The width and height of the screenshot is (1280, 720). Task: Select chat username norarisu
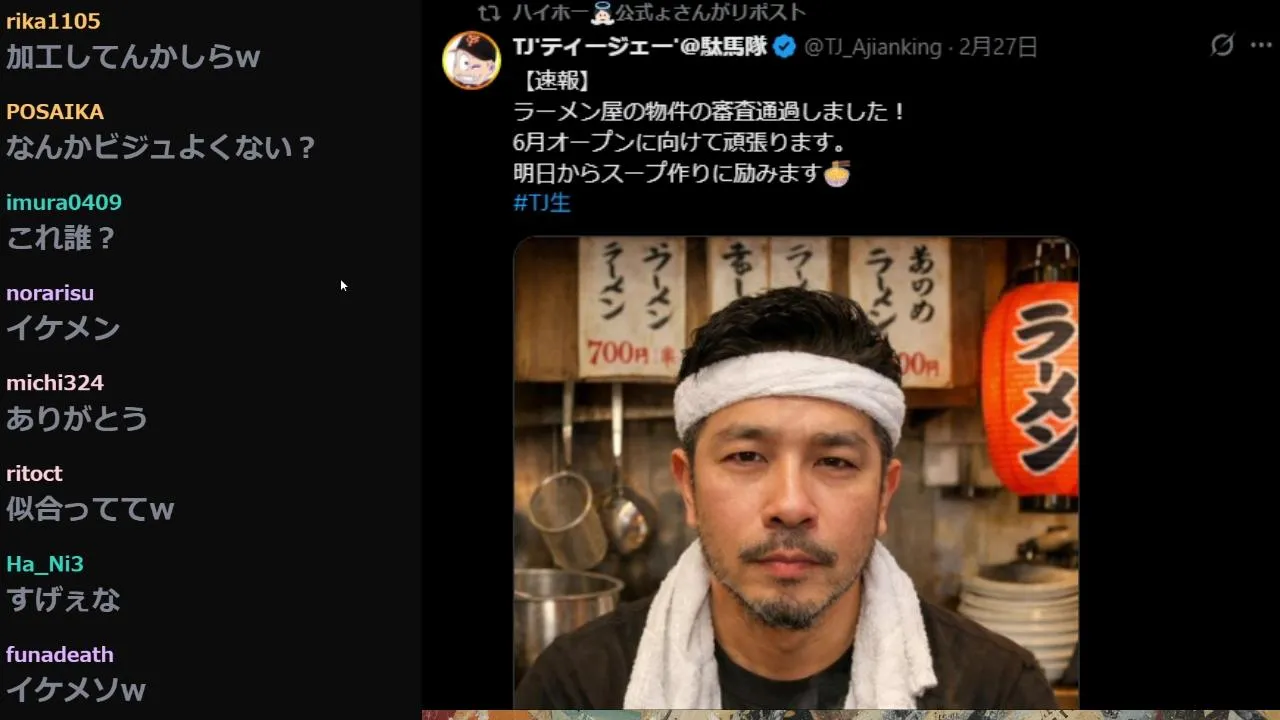point(50,293)
